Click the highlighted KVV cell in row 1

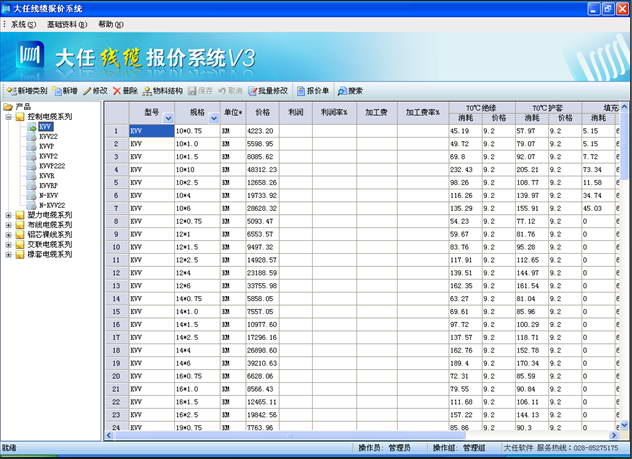pyautogui.click(x=152, y=131)
